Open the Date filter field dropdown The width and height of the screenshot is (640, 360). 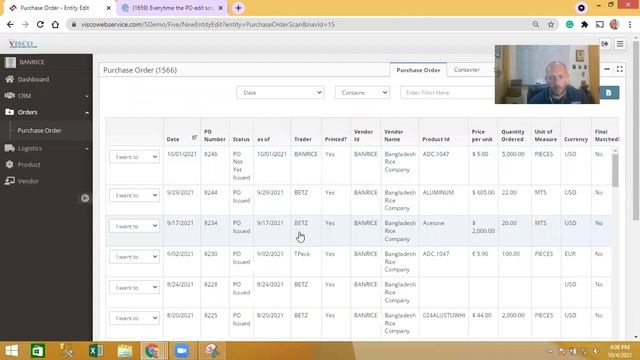(280, 93)
